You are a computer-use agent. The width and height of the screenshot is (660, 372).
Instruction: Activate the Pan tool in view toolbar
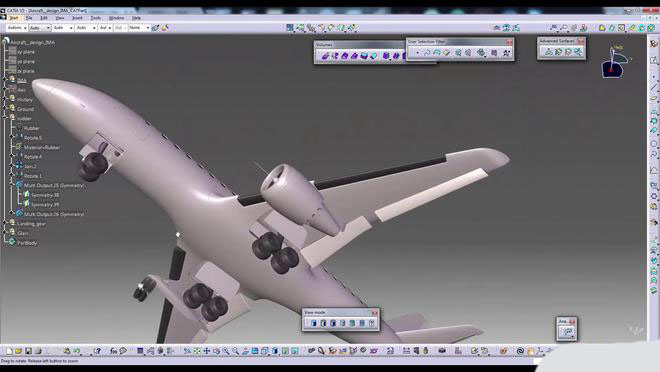tap(207, 351)
